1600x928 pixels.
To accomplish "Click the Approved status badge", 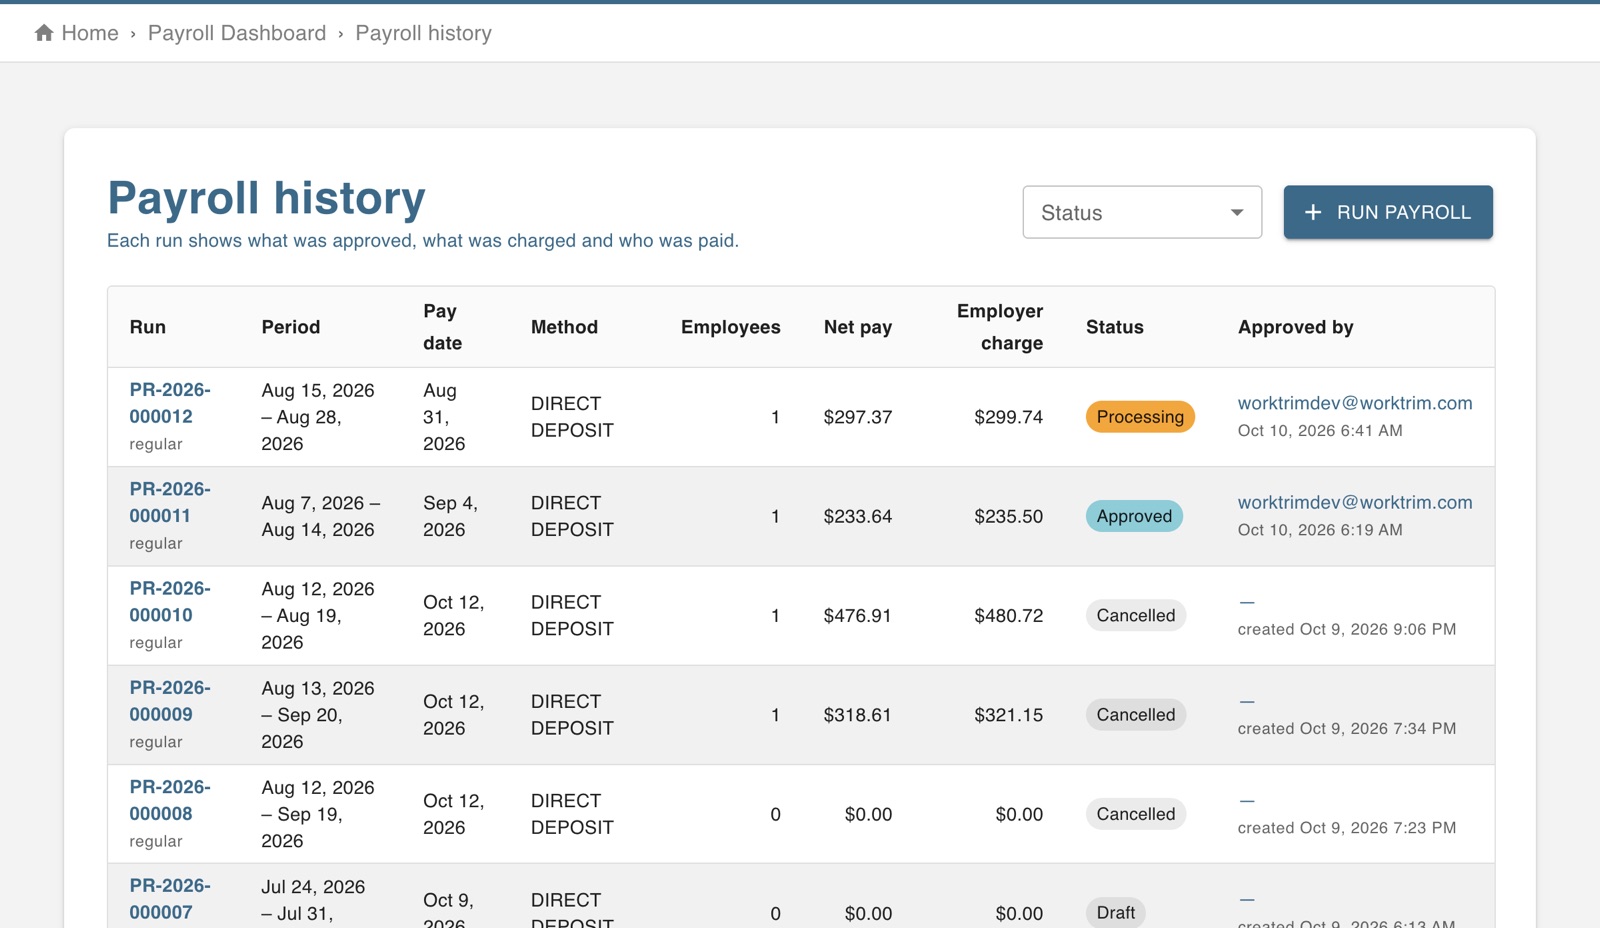I will coord(1134,516).
